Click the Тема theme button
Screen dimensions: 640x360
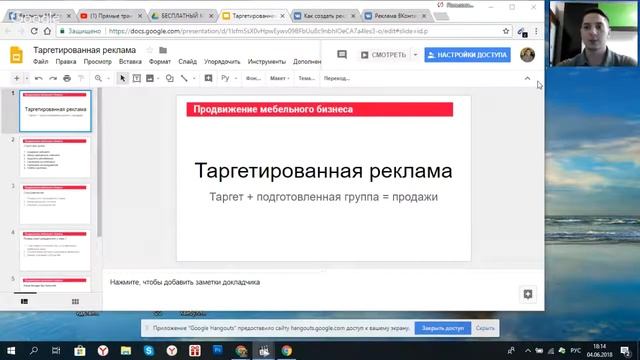307,78
